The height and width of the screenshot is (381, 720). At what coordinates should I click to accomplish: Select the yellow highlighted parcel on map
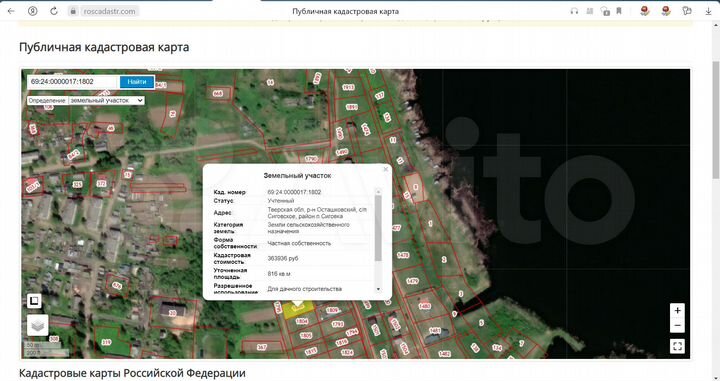click(x=298, y=309)
